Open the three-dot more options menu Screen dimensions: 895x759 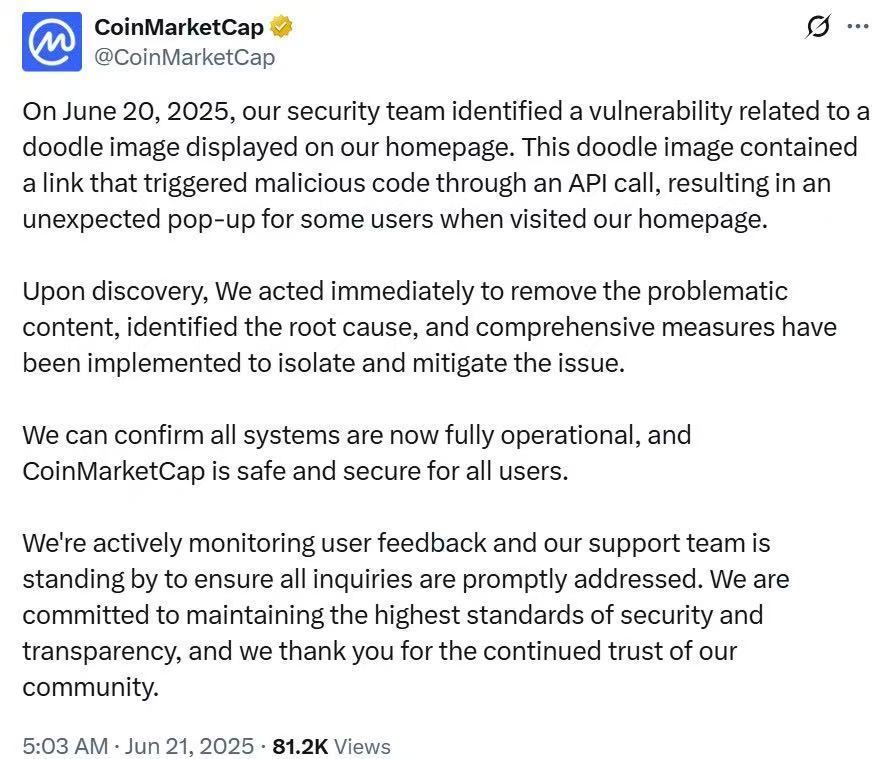tap(858, 28)
